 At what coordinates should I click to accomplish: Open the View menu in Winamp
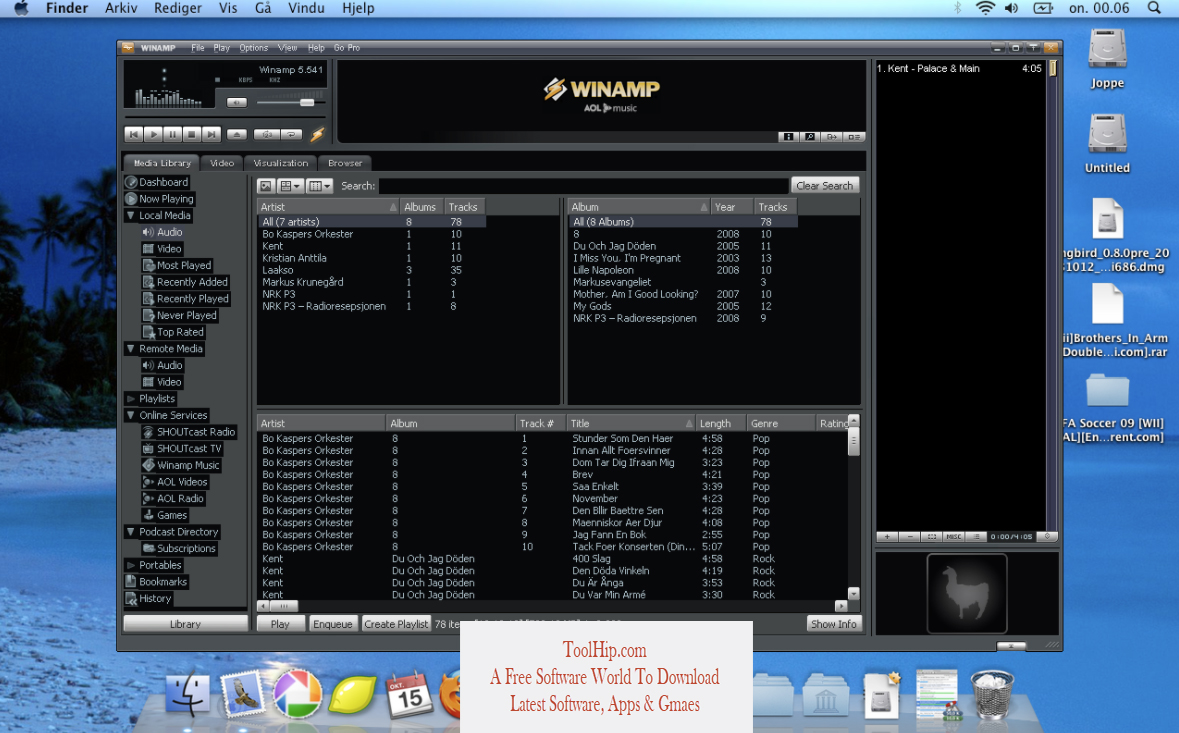[288, 47]
